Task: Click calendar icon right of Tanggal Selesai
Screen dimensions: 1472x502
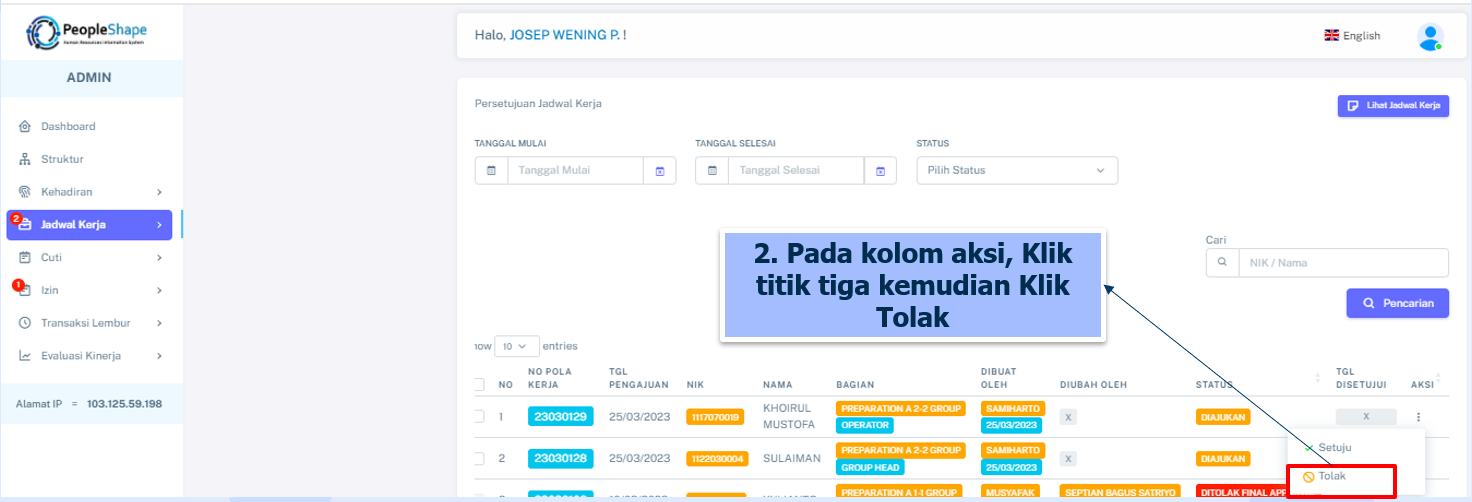Action: 880,171
